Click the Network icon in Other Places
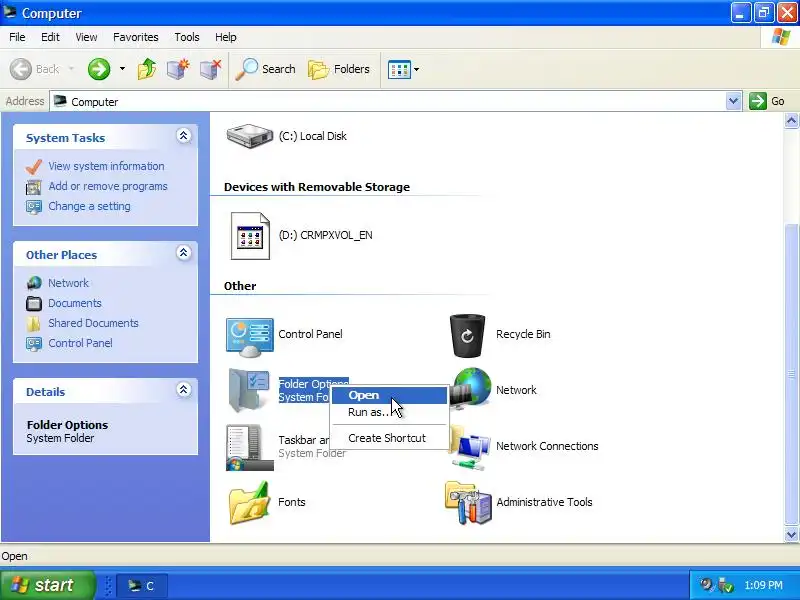 pos(34,283)
